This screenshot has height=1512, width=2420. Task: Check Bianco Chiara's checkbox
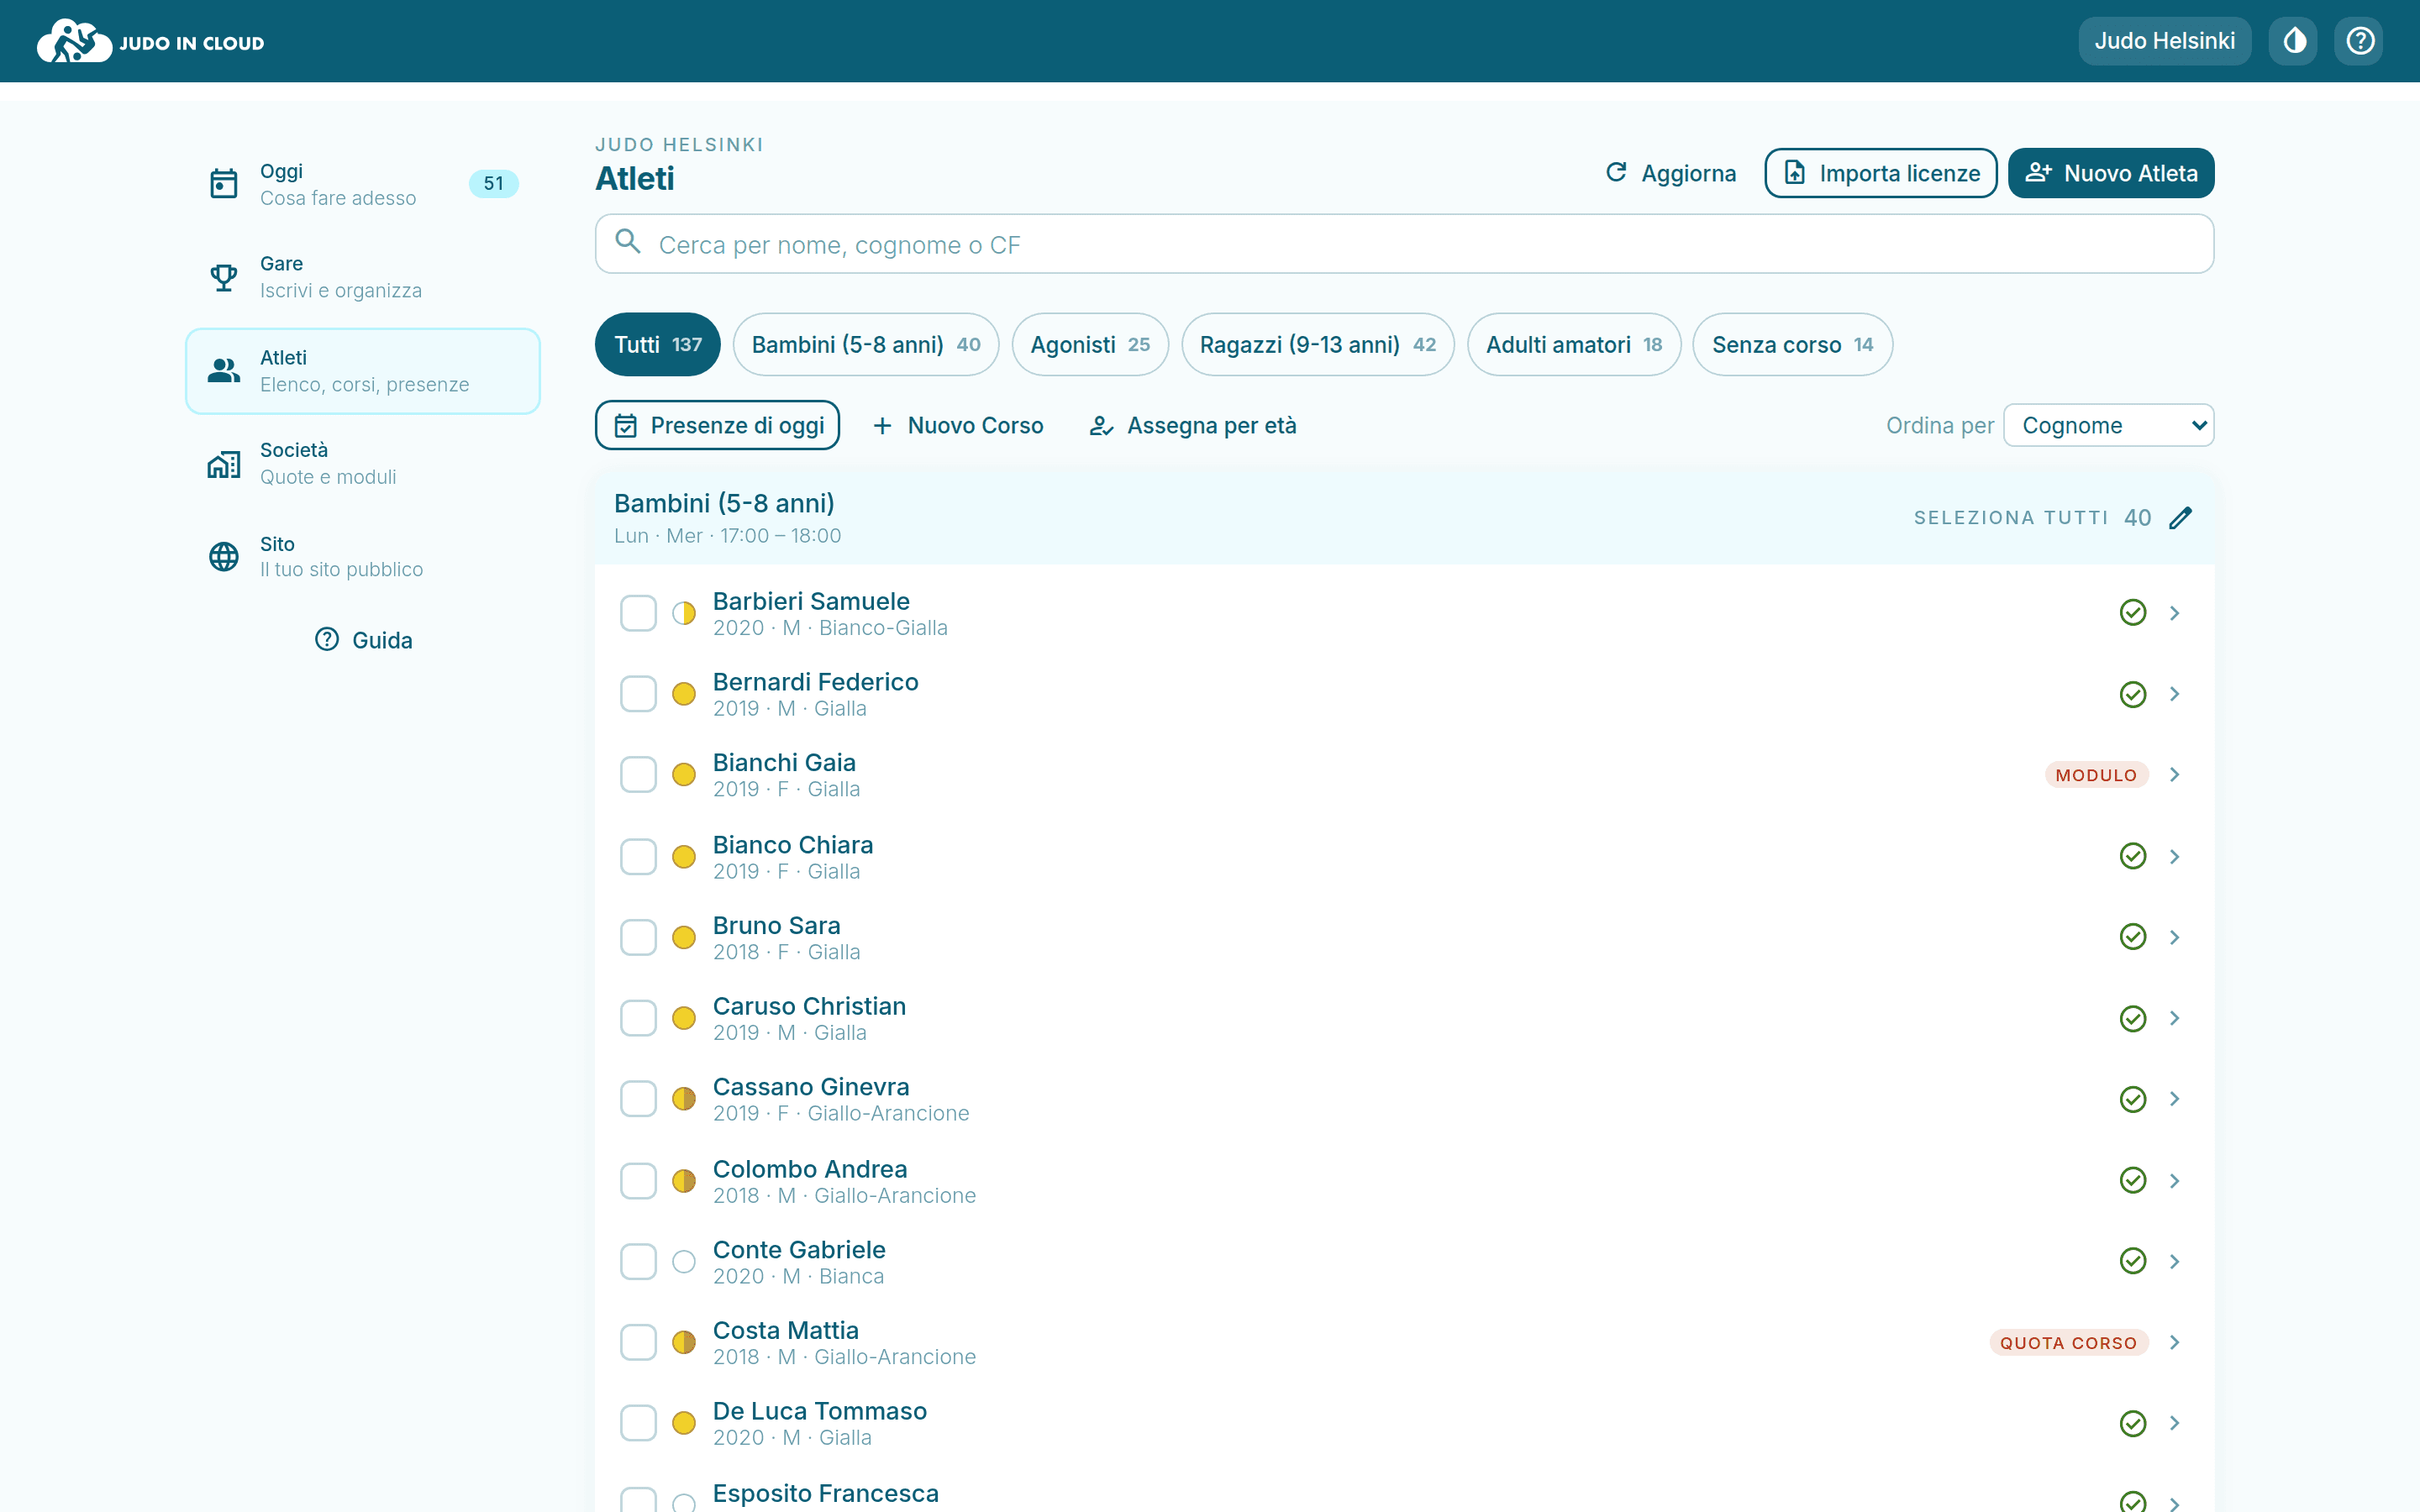[638, 856]
